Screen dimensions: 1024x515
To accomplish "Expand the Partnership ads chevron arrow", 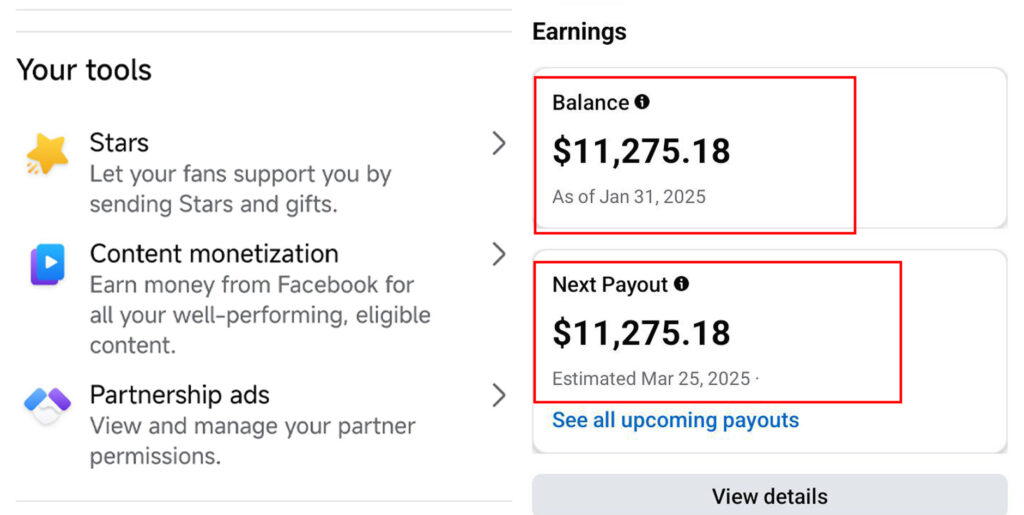I will coord(499,396).
